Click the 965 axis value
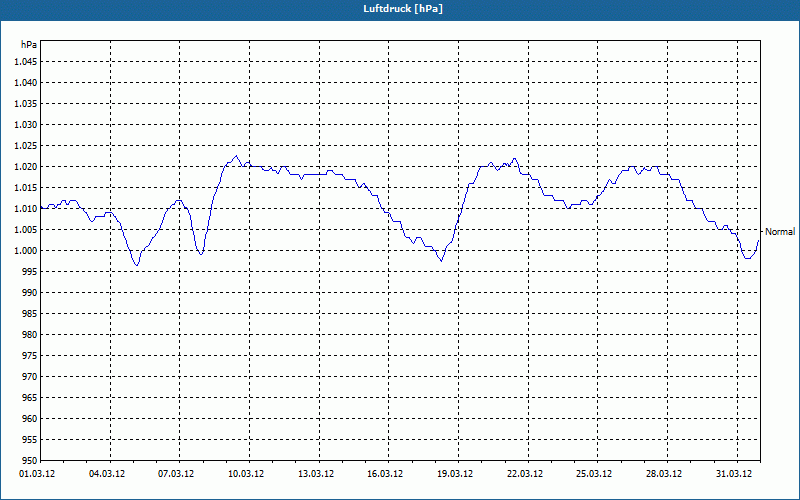 point(30,397)
